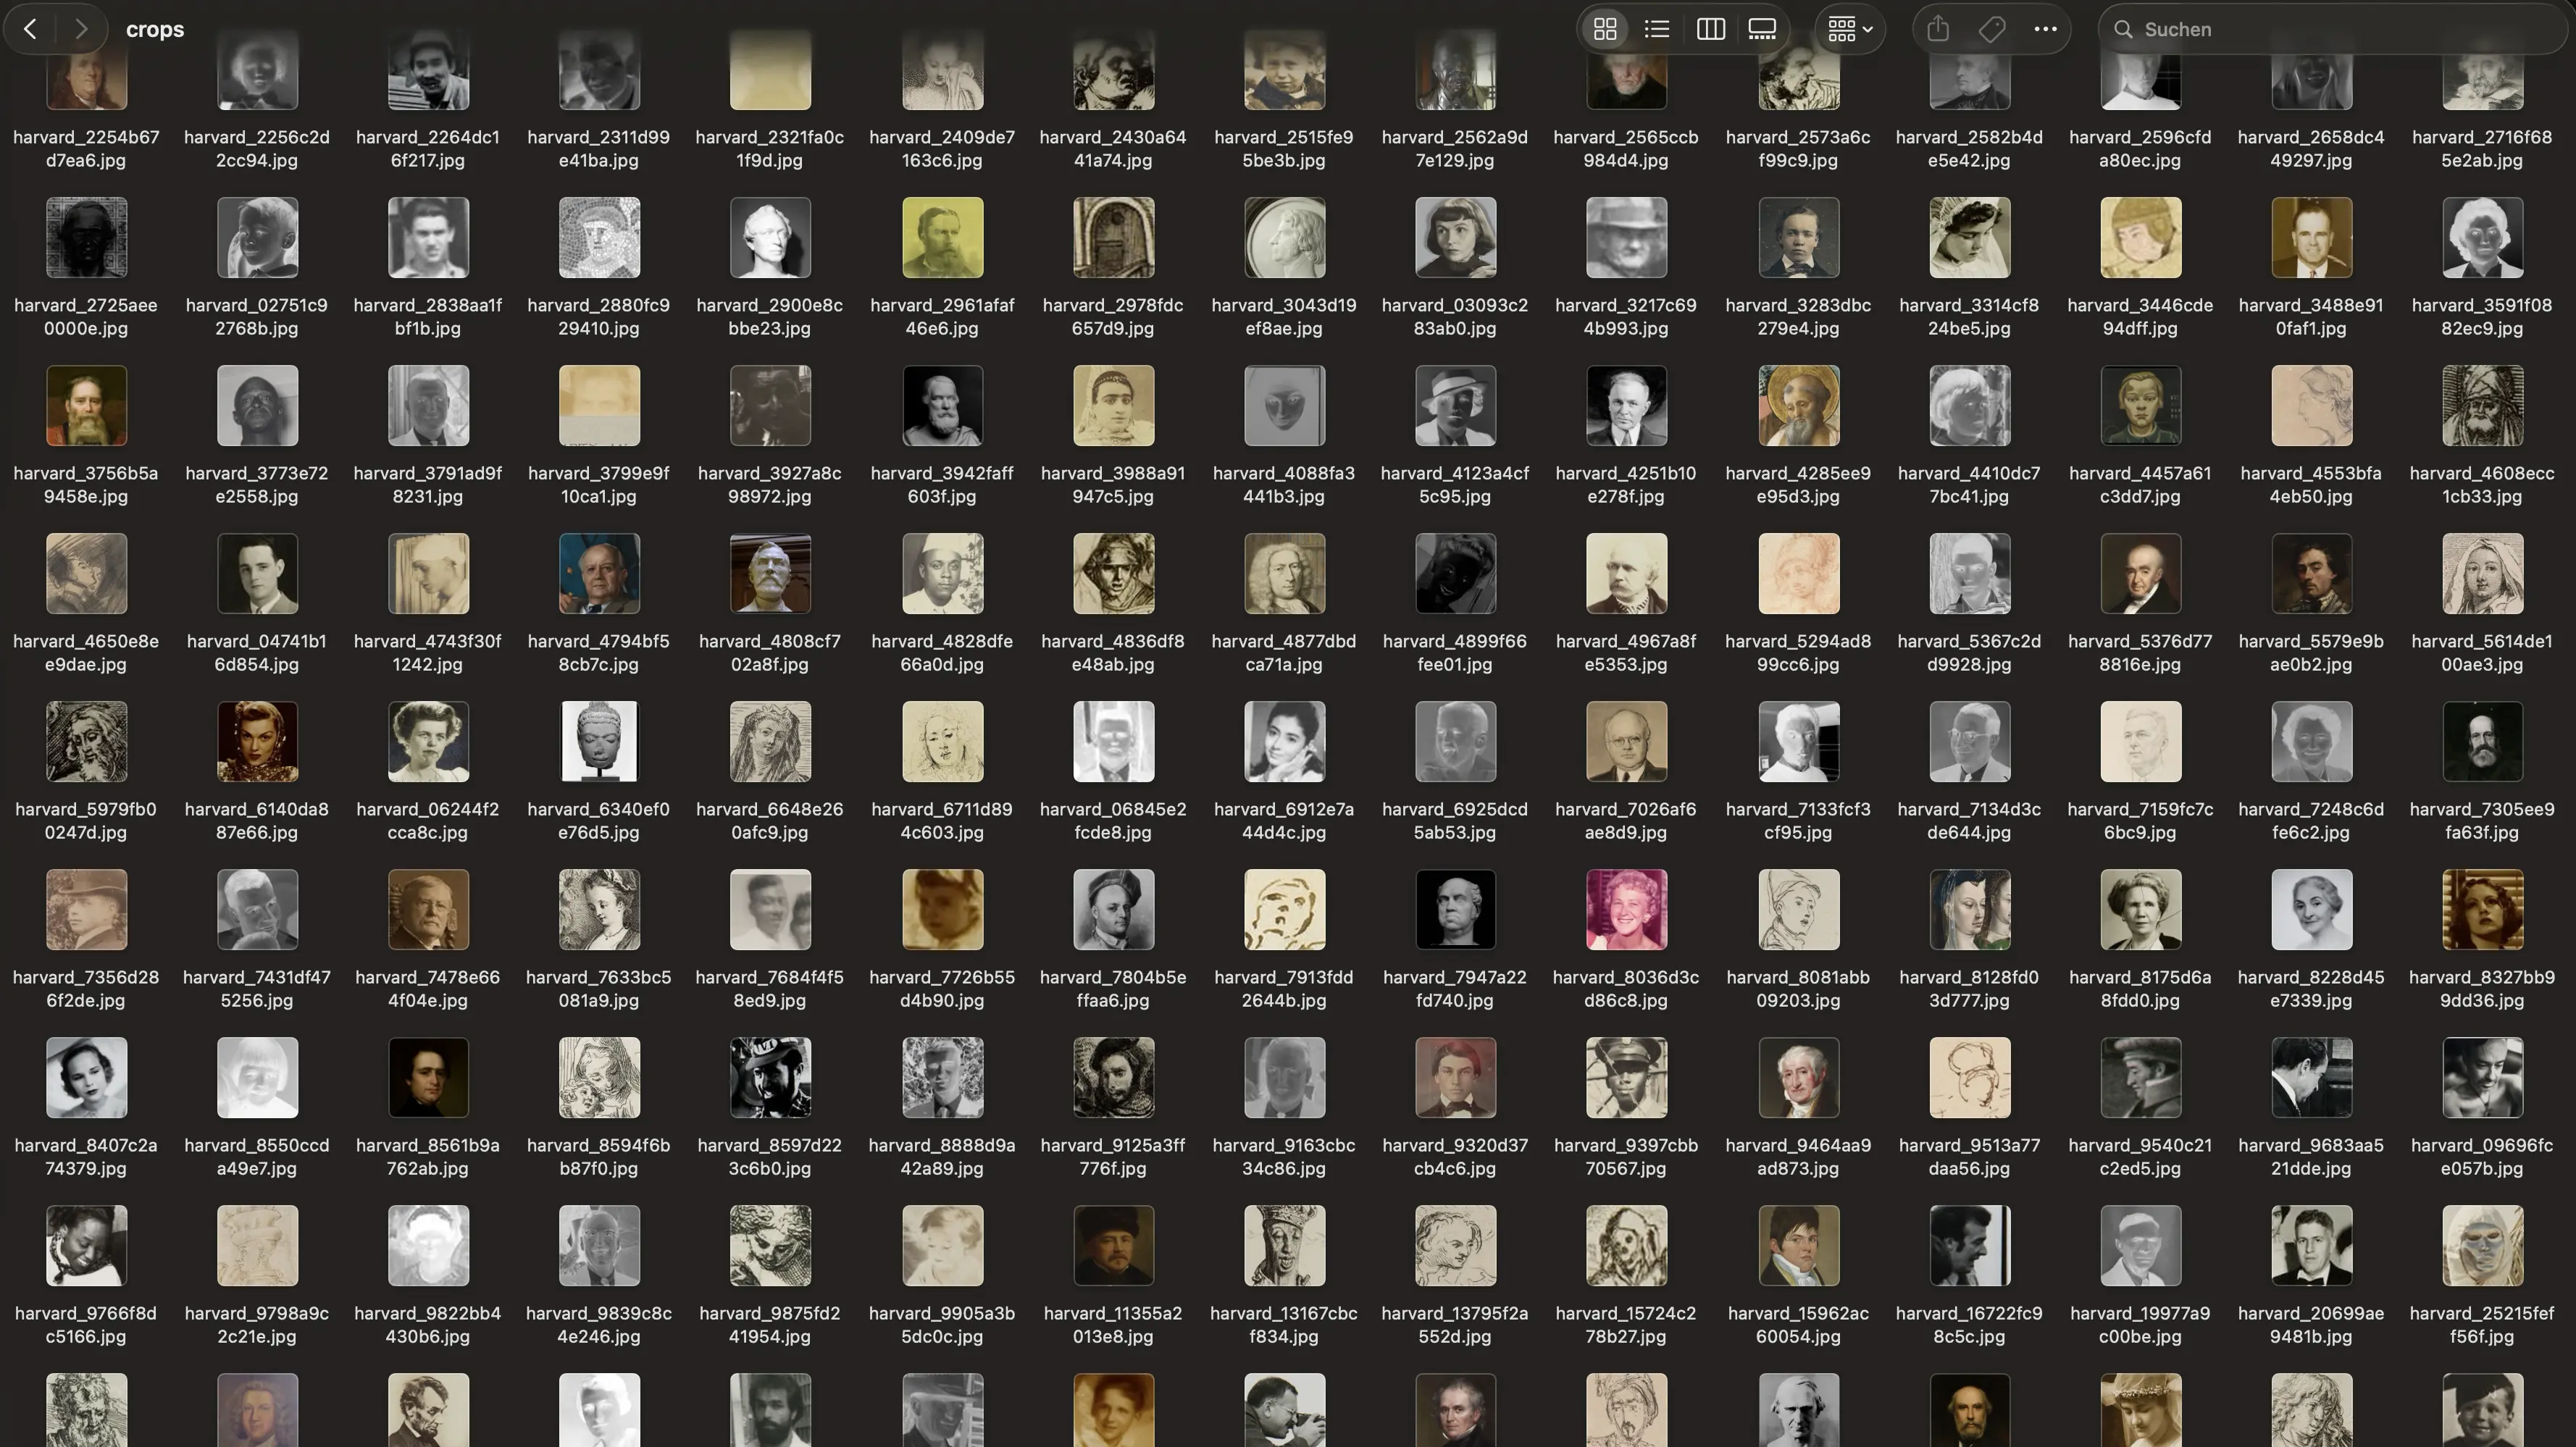This screenshot has width=2576, height=1447.
Task: Select the harvard_3043d19ef8ae.jpg thumbnail
Action: click(1284, 237)
